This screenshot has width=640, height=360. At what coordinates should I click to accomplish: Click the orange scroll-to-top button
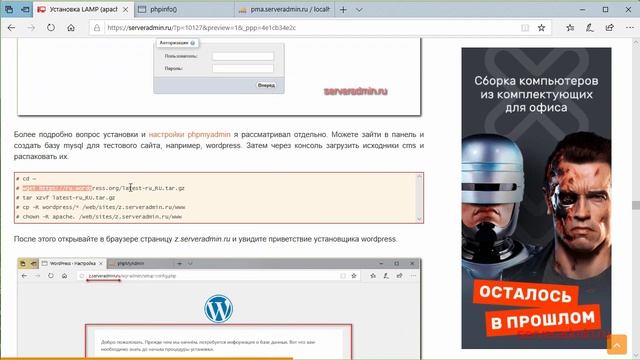click(x=617, y=345)
